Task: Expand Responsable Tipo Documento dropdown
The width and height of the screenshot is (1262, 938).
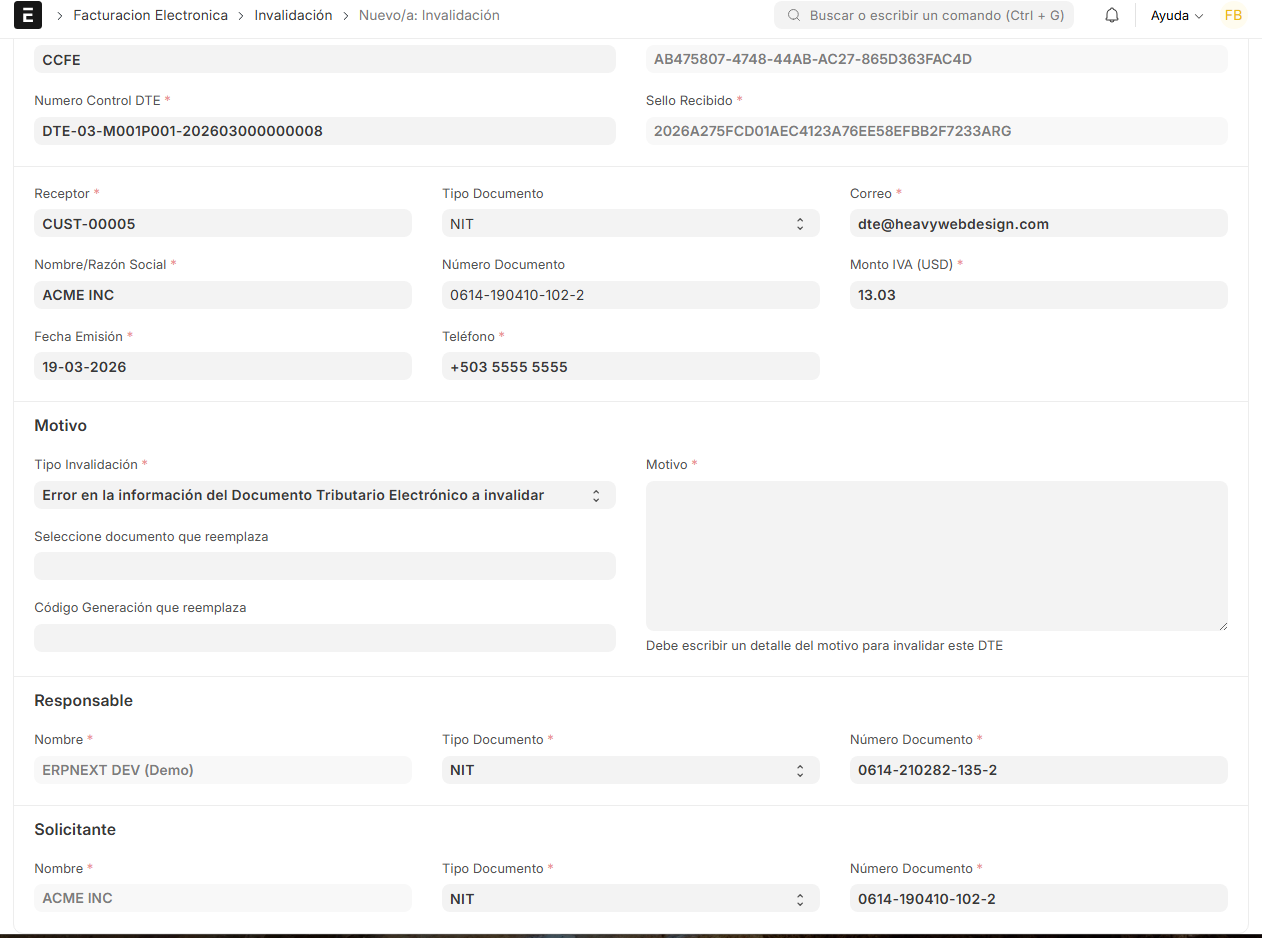Action: point(630,770)
